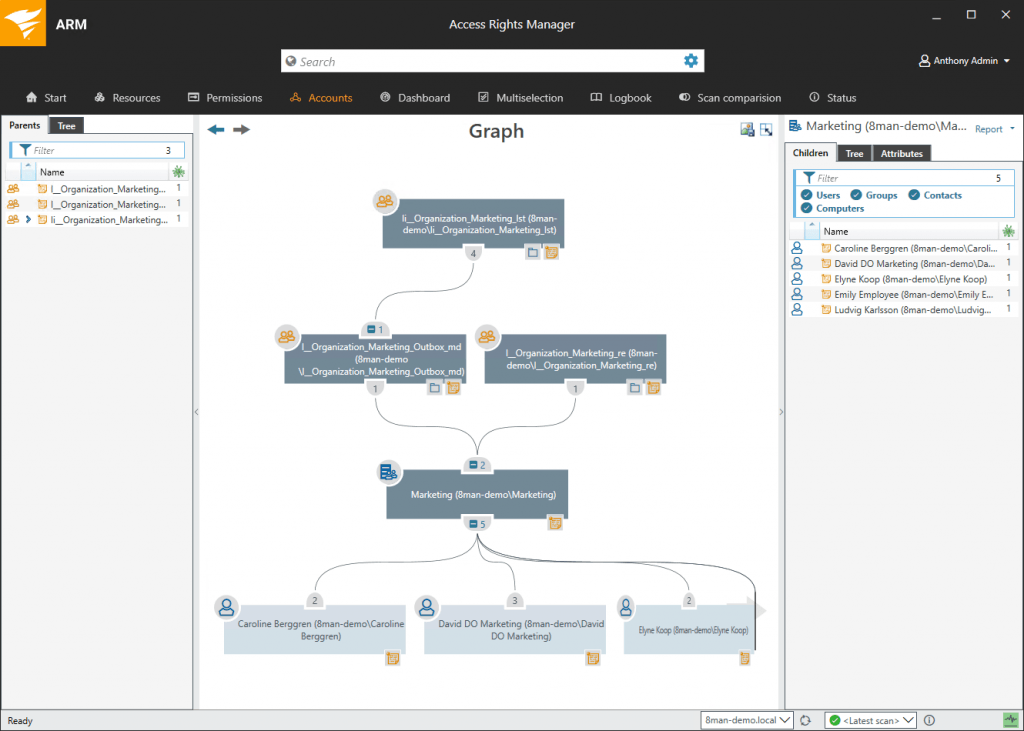Collapse the right Children panel splitter arrow
Screen dimensions: 1024x731
pyautogui.click(x=781, y=412)
